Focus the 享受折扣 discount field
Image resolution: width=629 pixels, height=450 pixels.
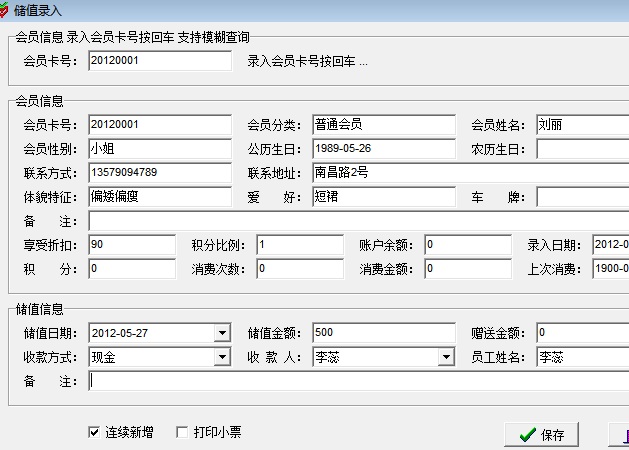(x=131, y=245)
